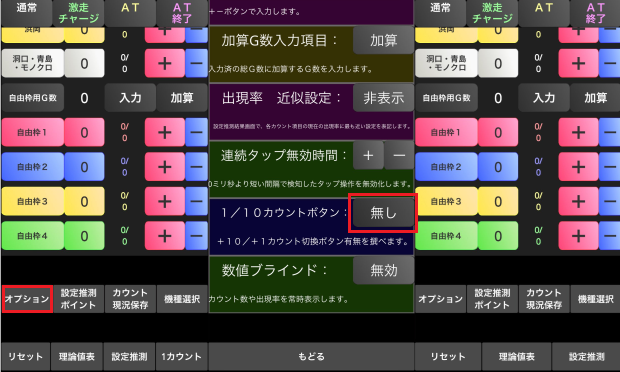
Task: Tap pink 自由枠1 label on right screen
Action: click(446, 132)
